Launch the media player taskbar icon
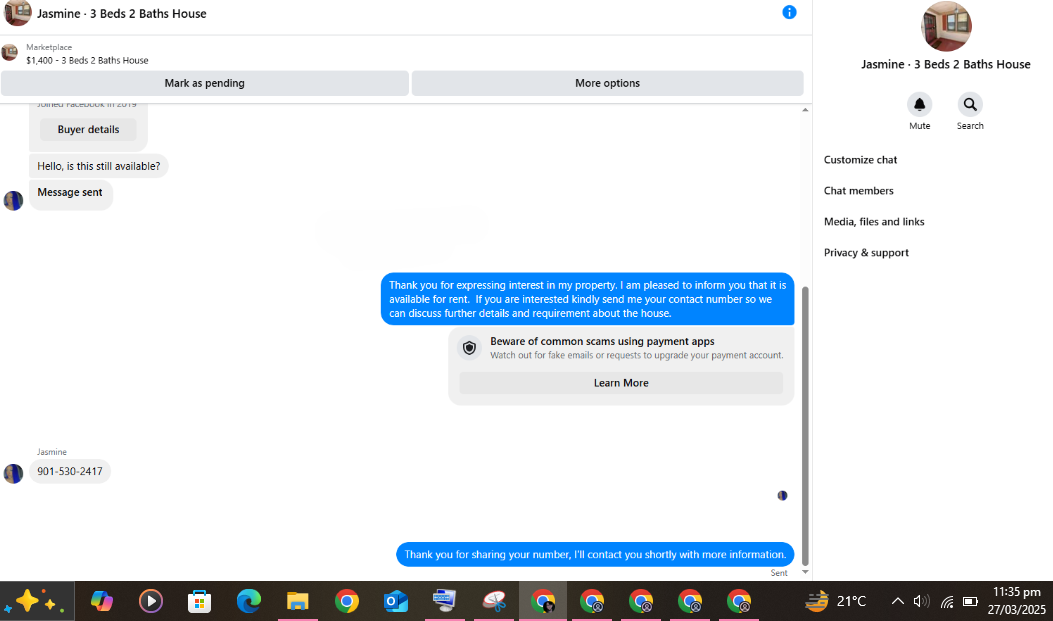 pos(150,601)
